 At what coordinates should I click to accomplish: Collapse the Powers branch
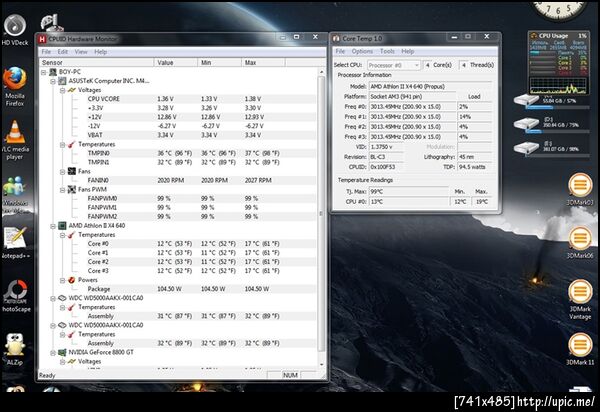pyautogui.click(x=62, y=280)
